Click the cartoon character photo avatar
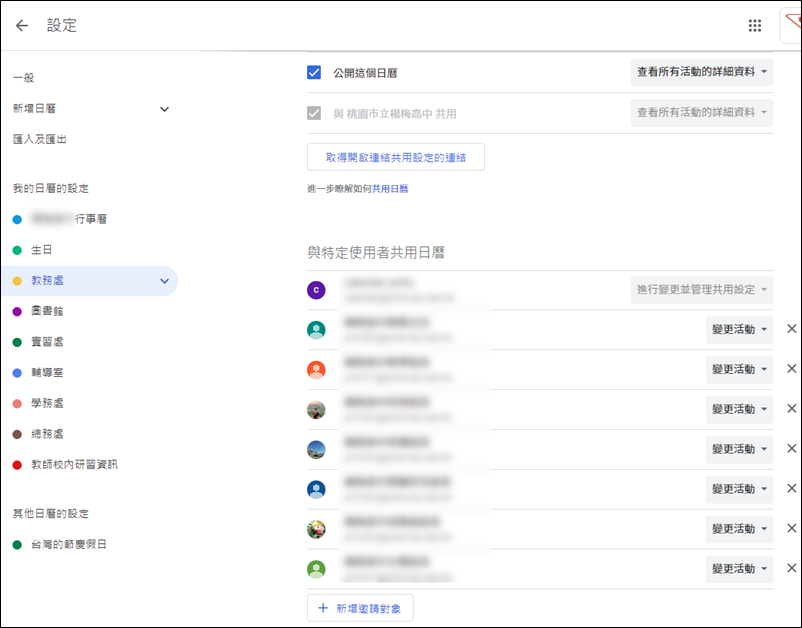The height and width of the screenshot is (628, 802). (316, 529)
